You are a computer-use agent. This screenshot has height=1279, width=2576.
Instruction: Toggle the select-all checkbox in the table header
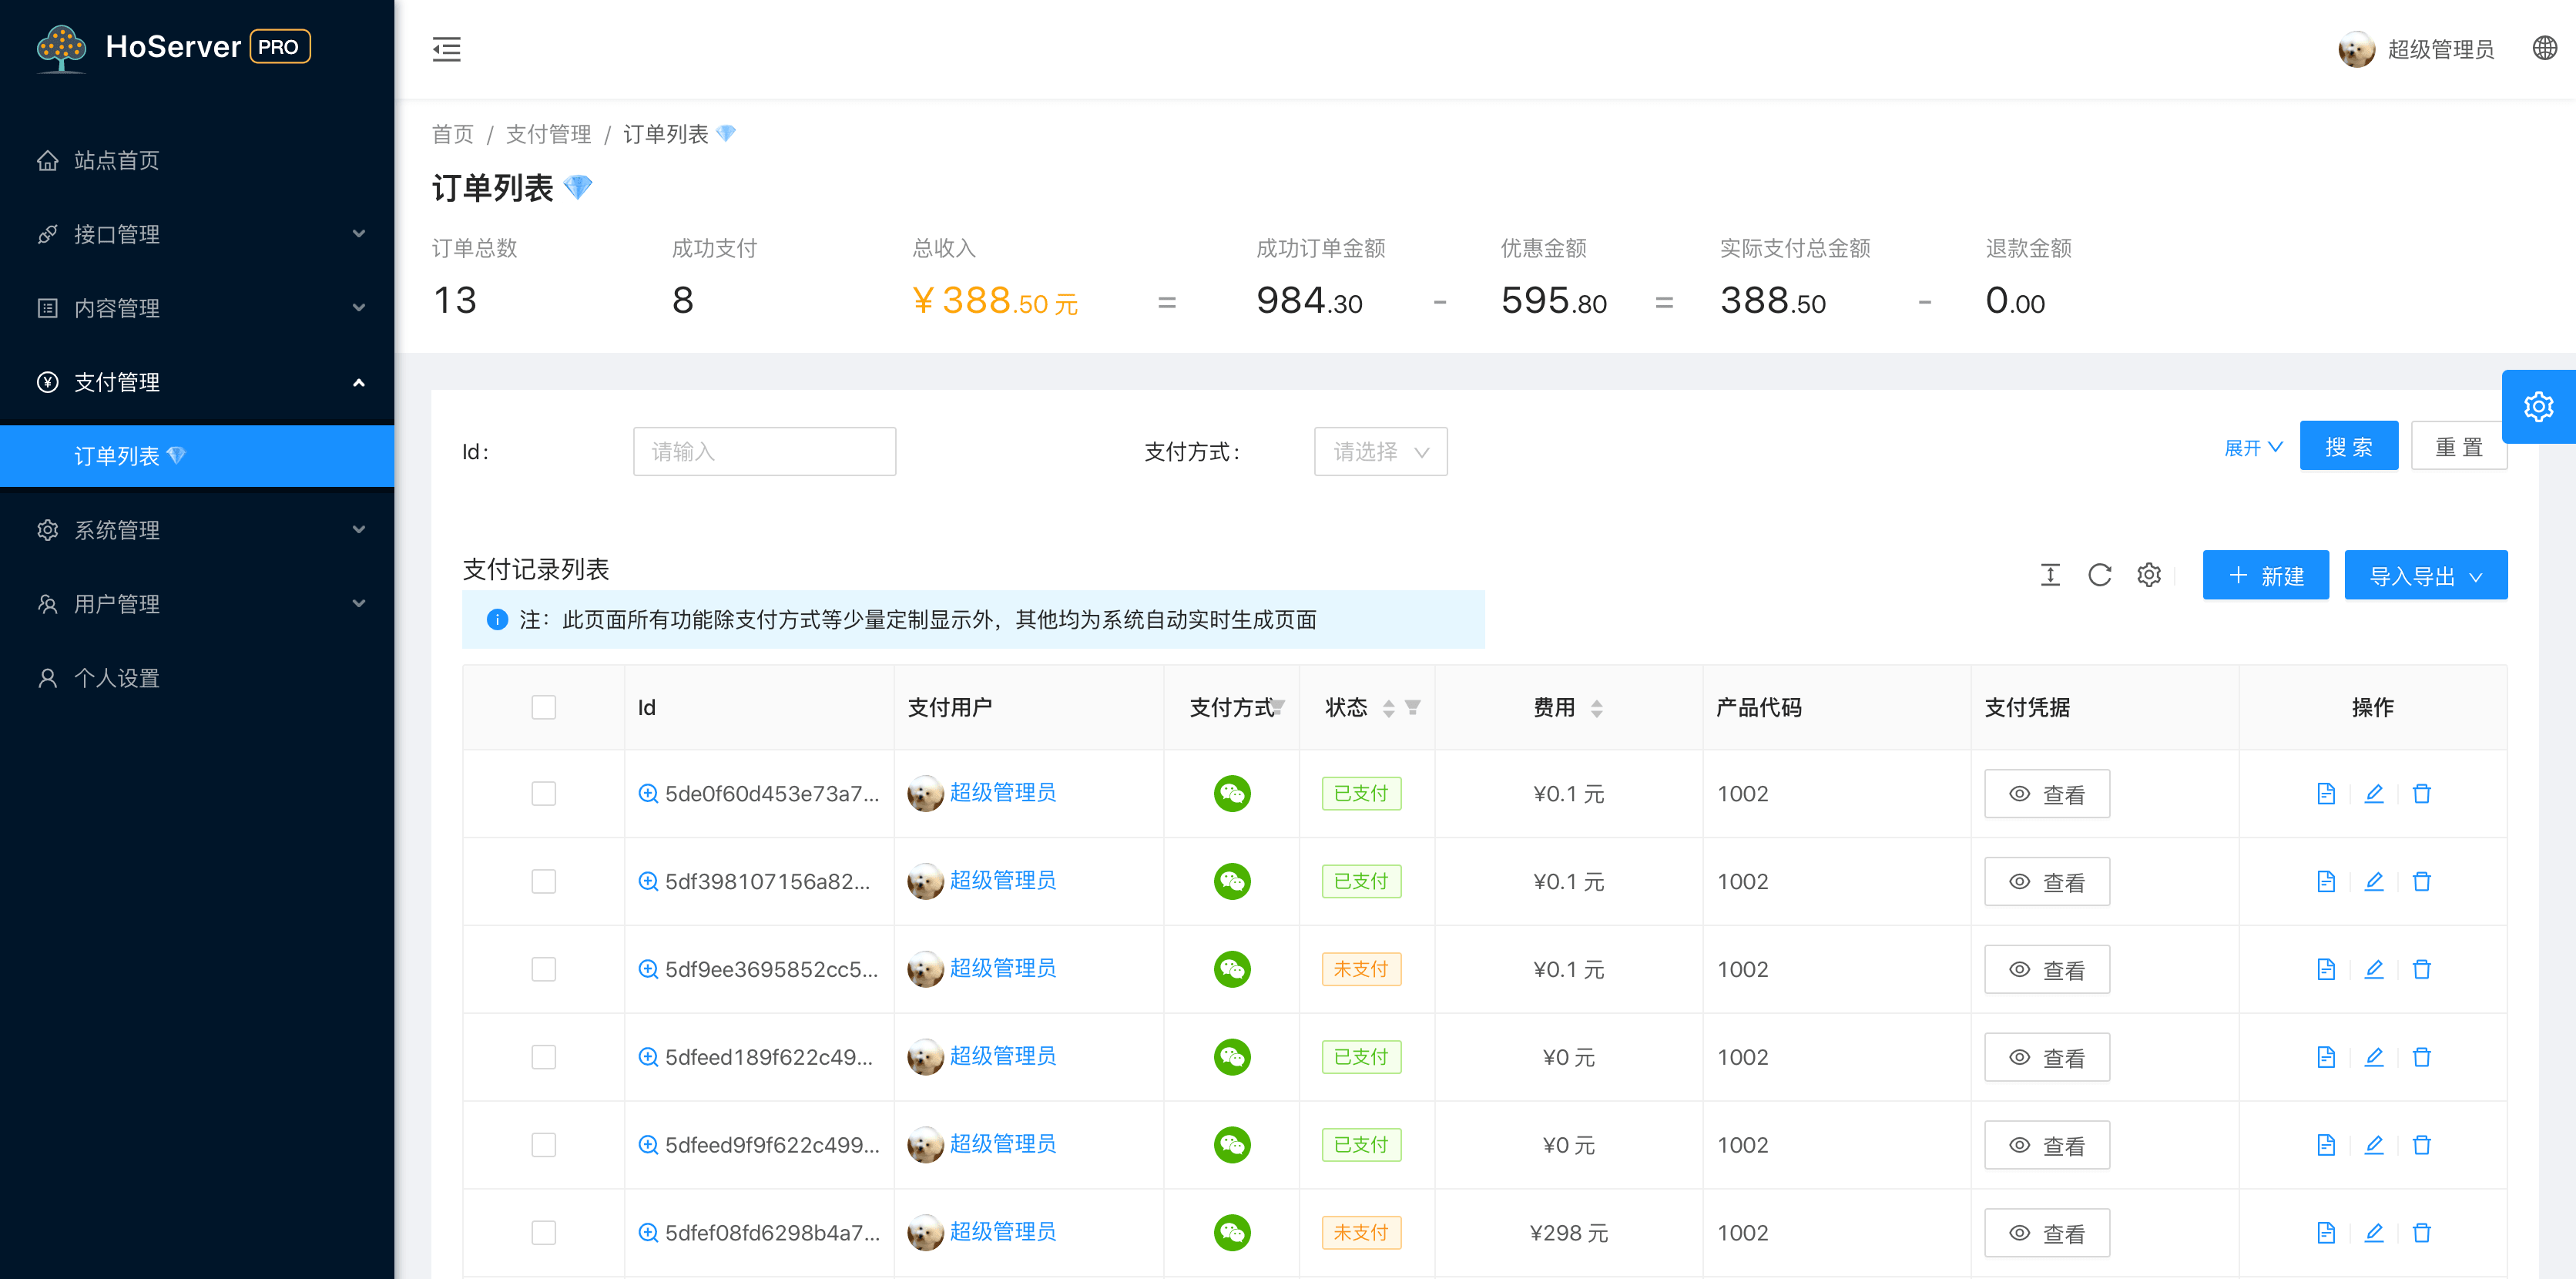coord(543,708)
